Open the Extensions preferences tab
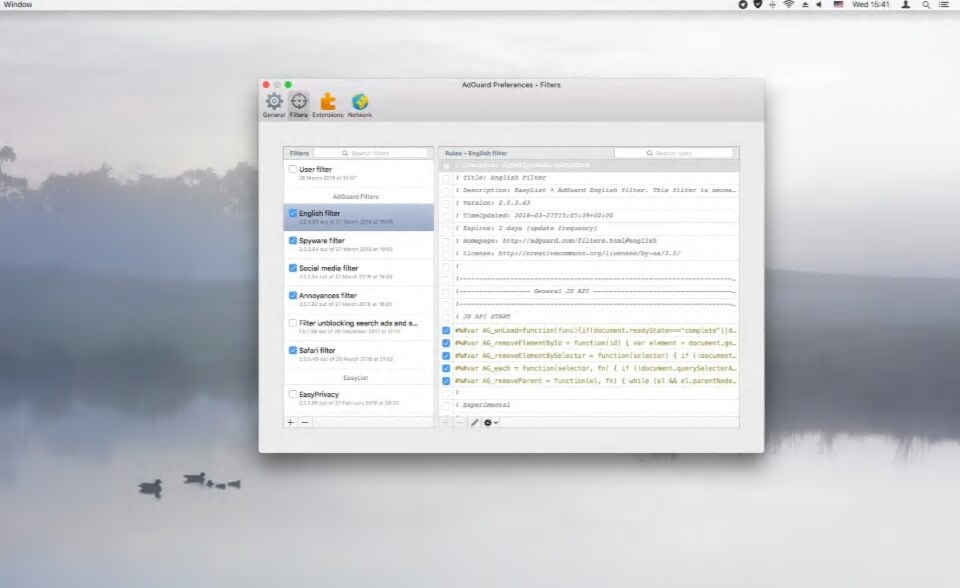Viewport: 960px width, 588px height. point(328,105)
